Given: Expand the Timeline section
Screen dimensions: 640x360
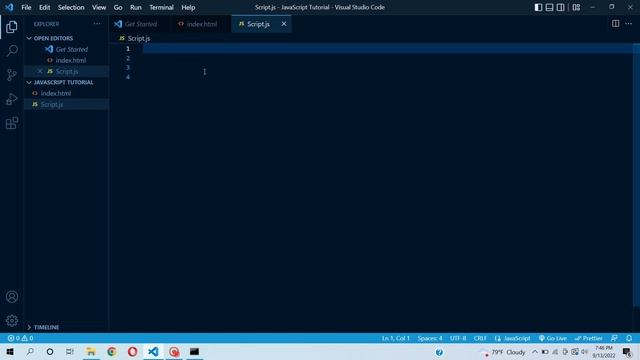Looking at the screenshot, I should [46, 327].
